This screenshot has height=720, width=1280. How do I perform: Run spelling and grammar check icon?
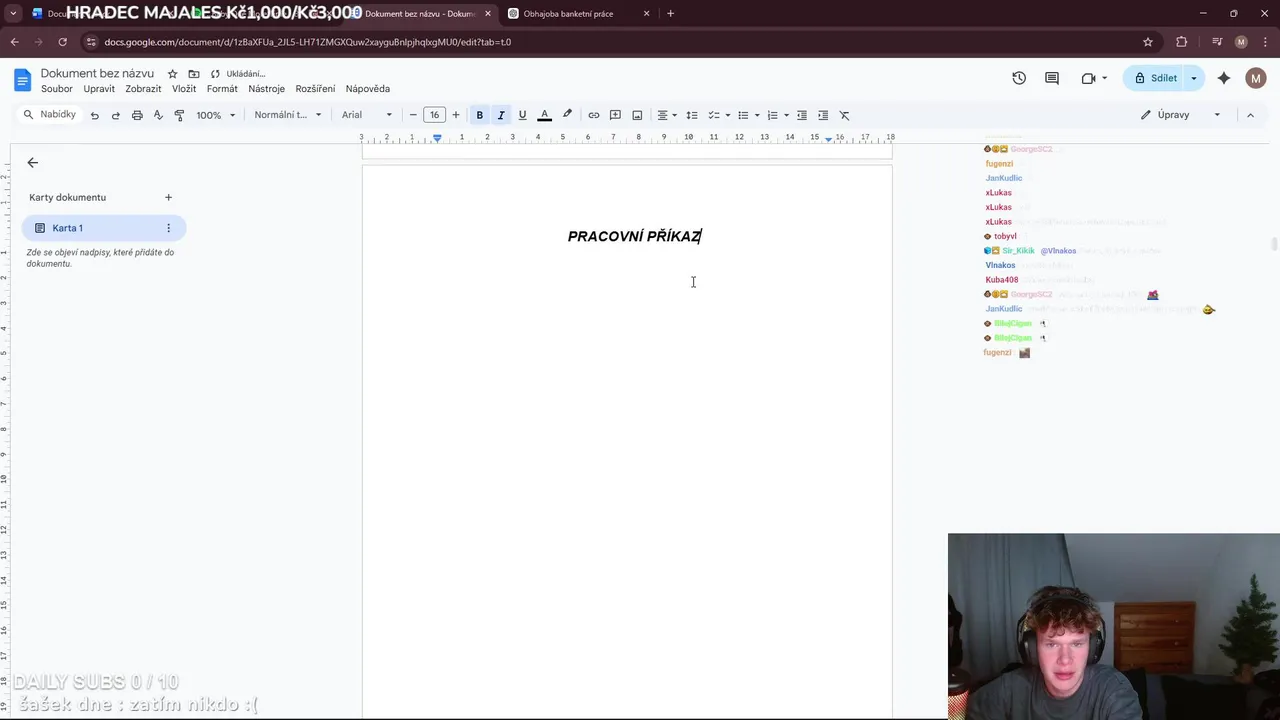(x=158, y=115)
